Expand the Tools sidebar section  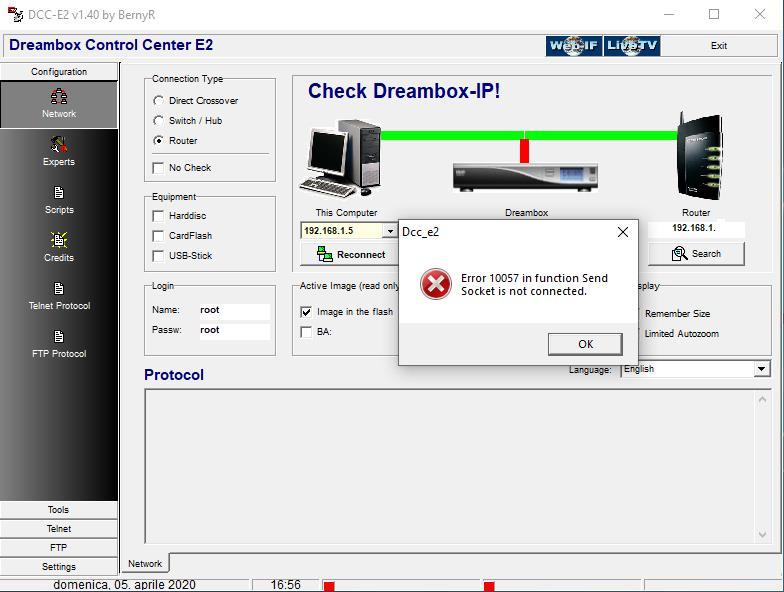(x=58, y=510)
